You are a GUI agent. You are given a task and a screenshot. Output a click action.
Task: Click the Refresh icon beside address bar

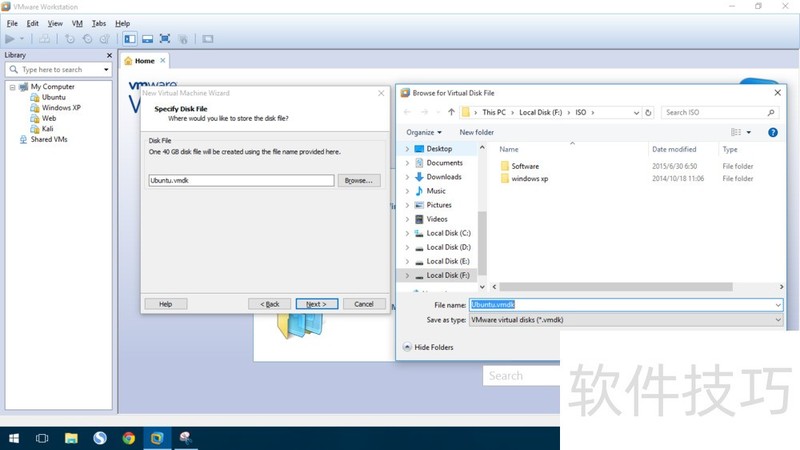click(x=649, y=112)
